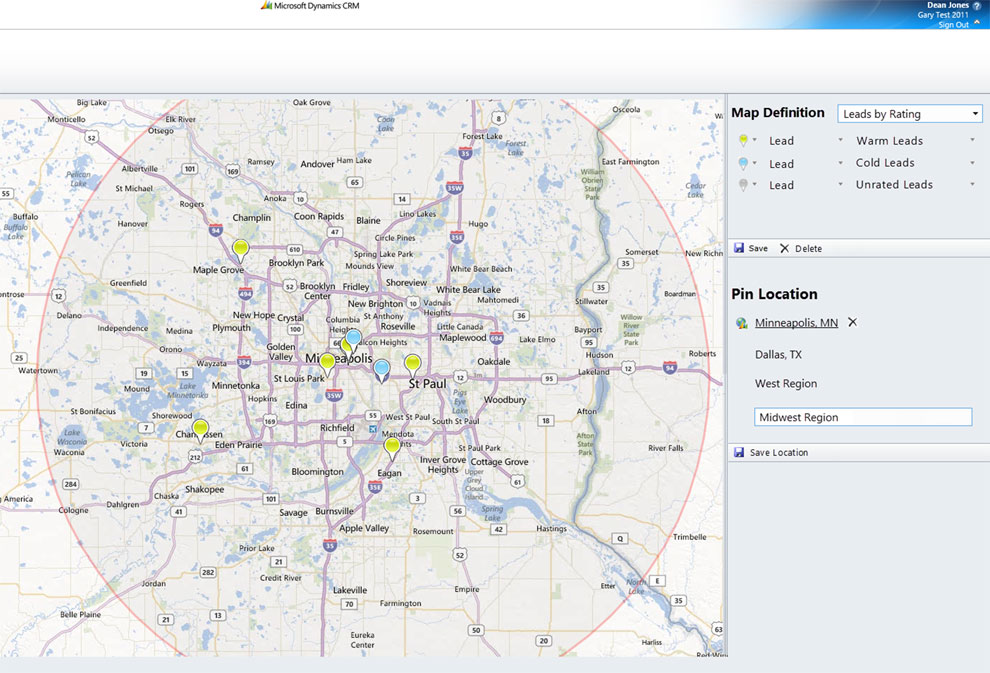Expand the Lead entity dropdown in Cold Leads row

click(840, 162)
